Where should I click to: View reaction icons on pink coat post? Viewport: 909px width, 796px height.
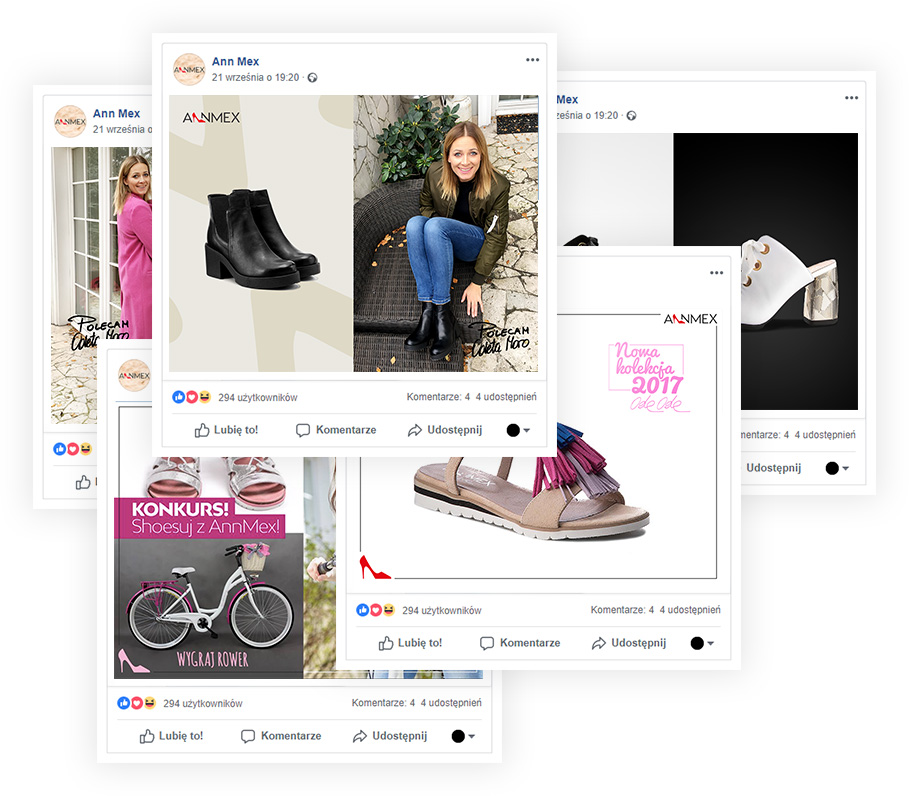72,449
